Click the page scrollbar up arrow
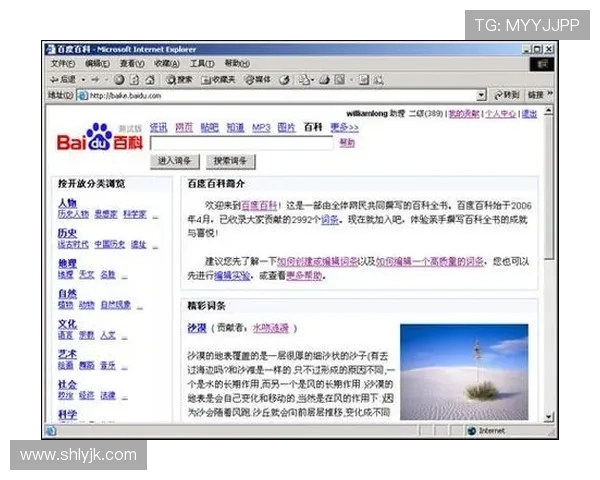 549,111
